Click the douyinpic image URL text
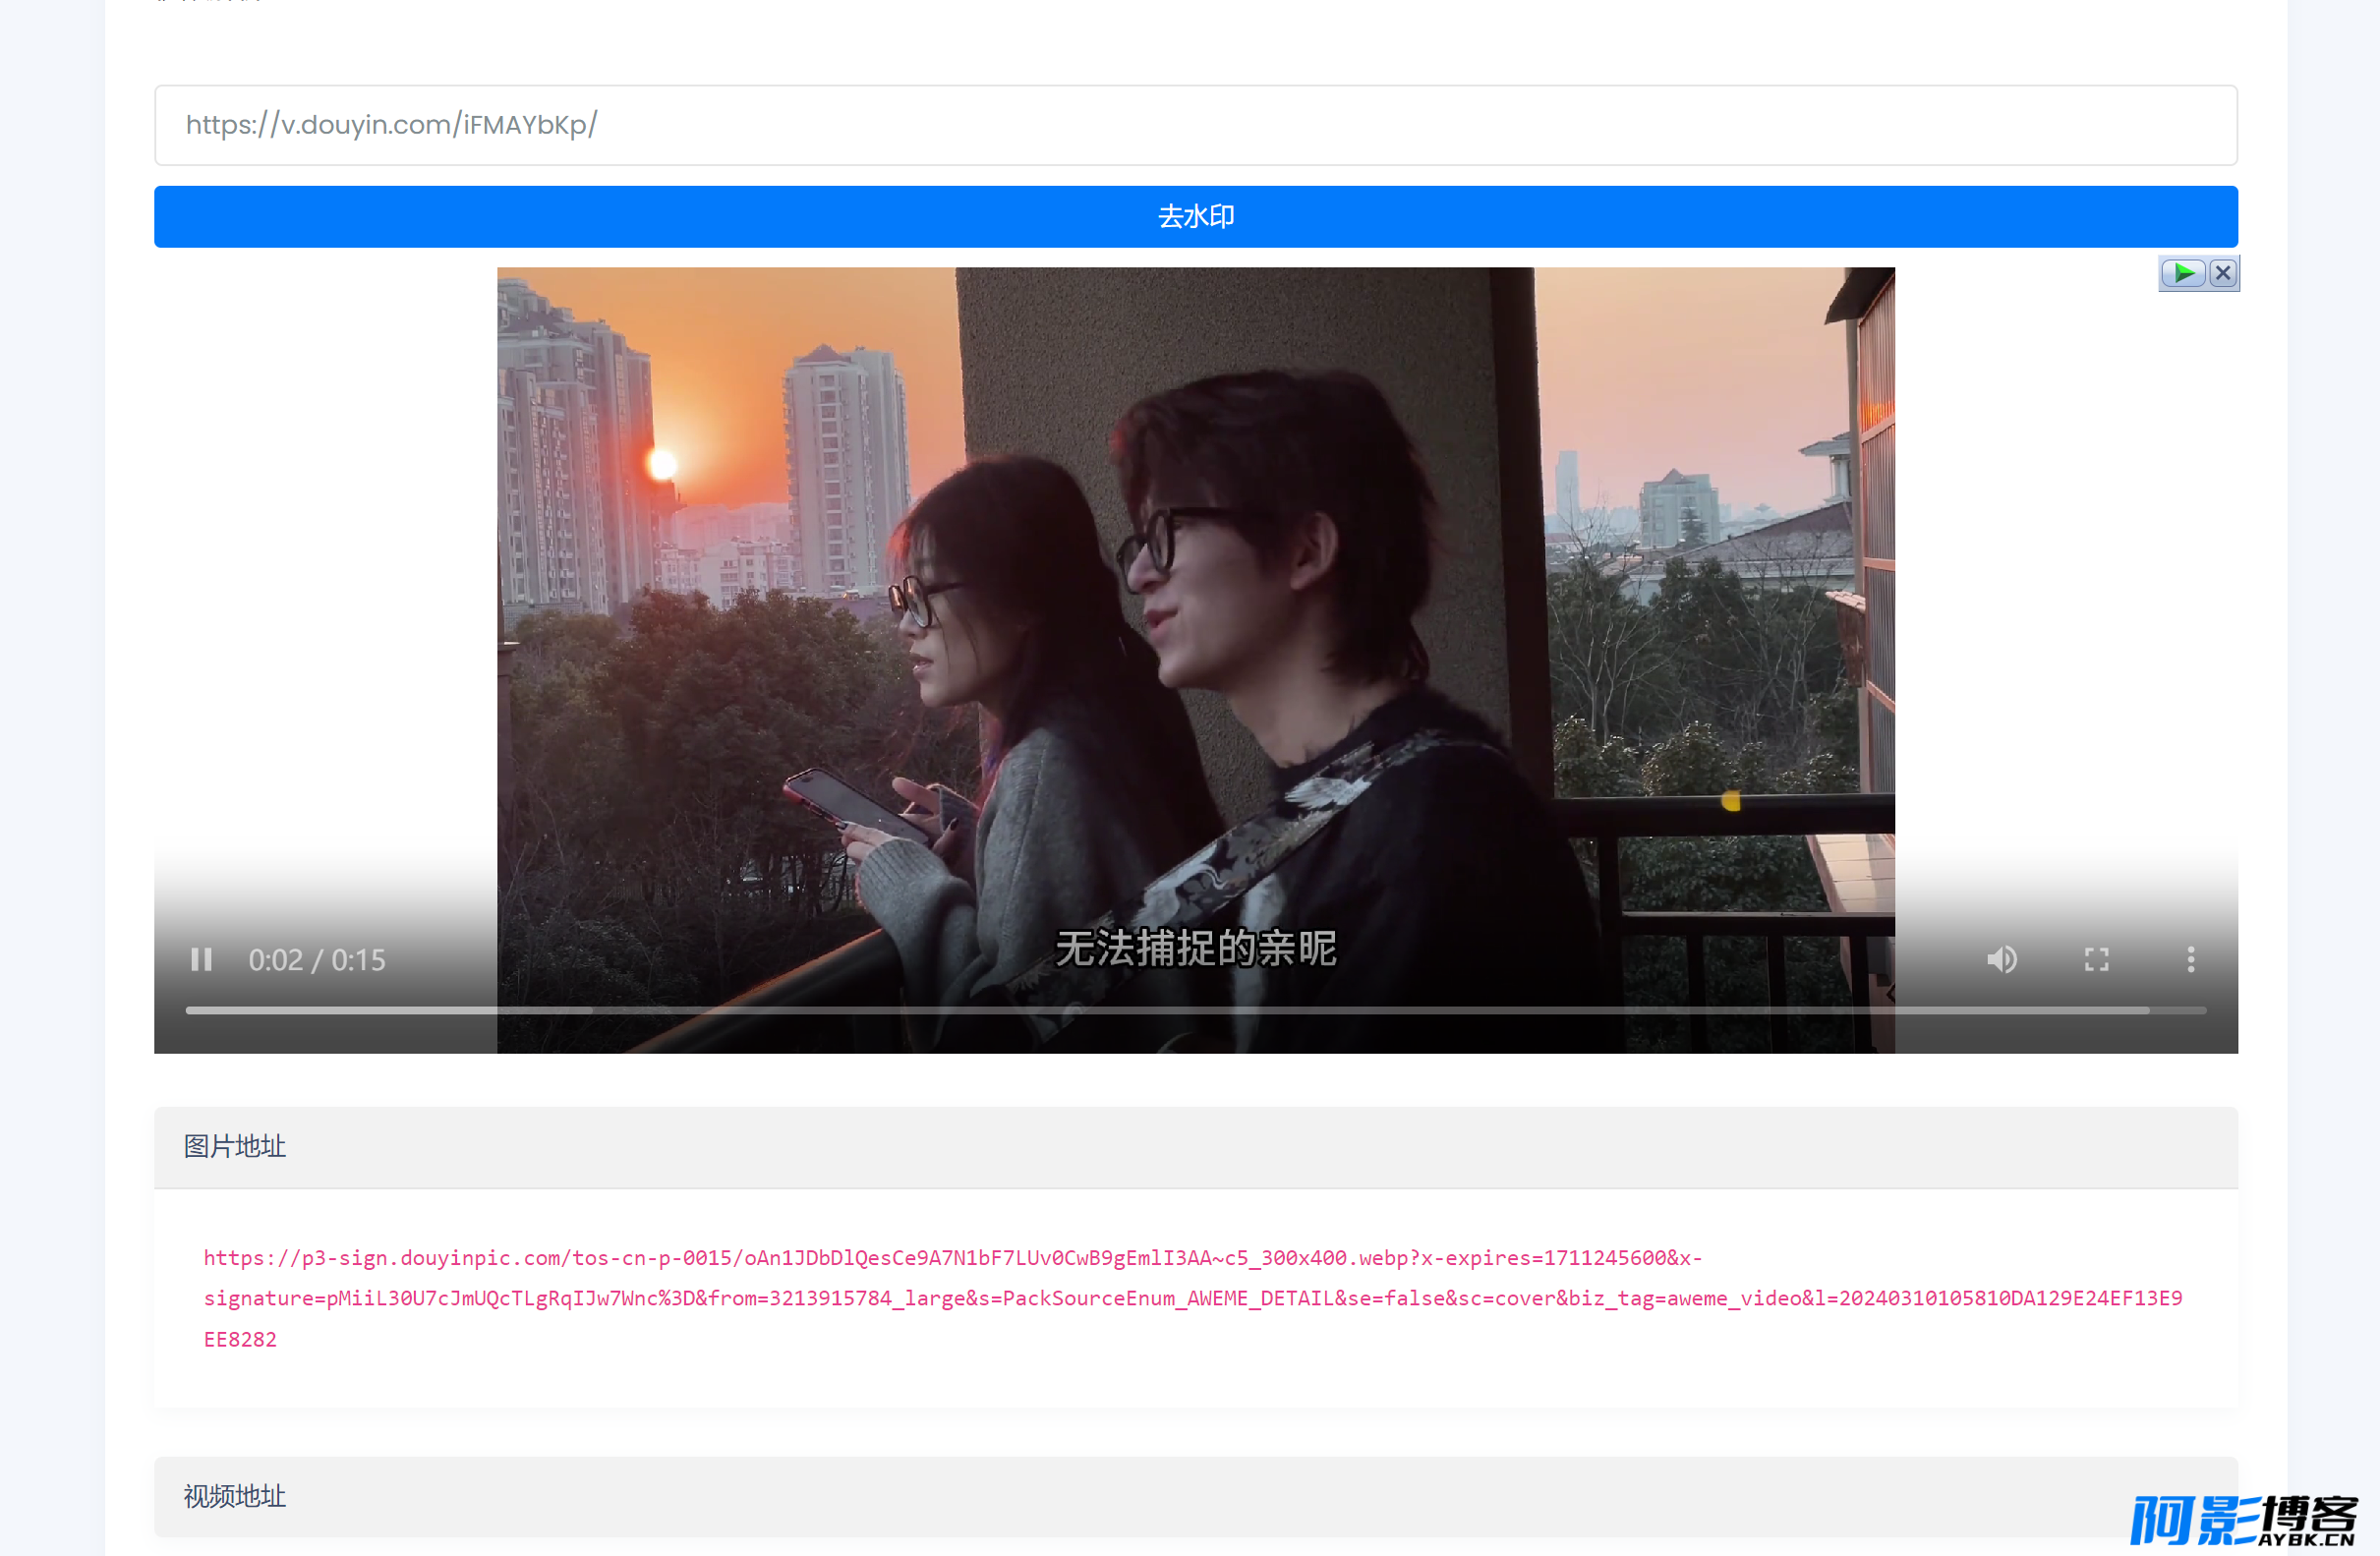 point(1193,1298)
